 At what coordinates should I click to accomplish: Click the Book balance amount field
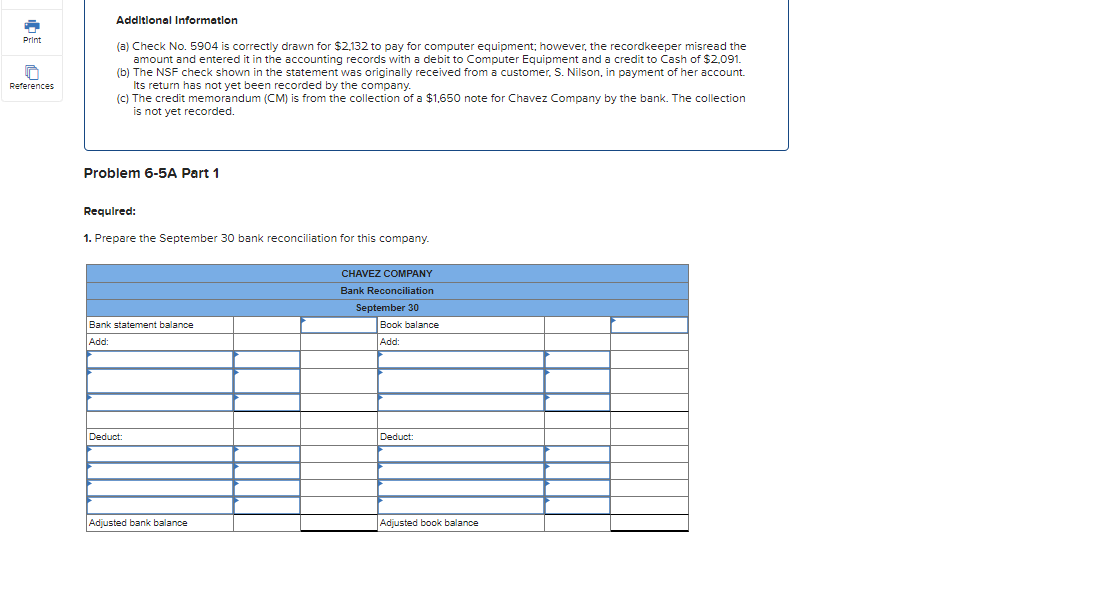[649, 325]
